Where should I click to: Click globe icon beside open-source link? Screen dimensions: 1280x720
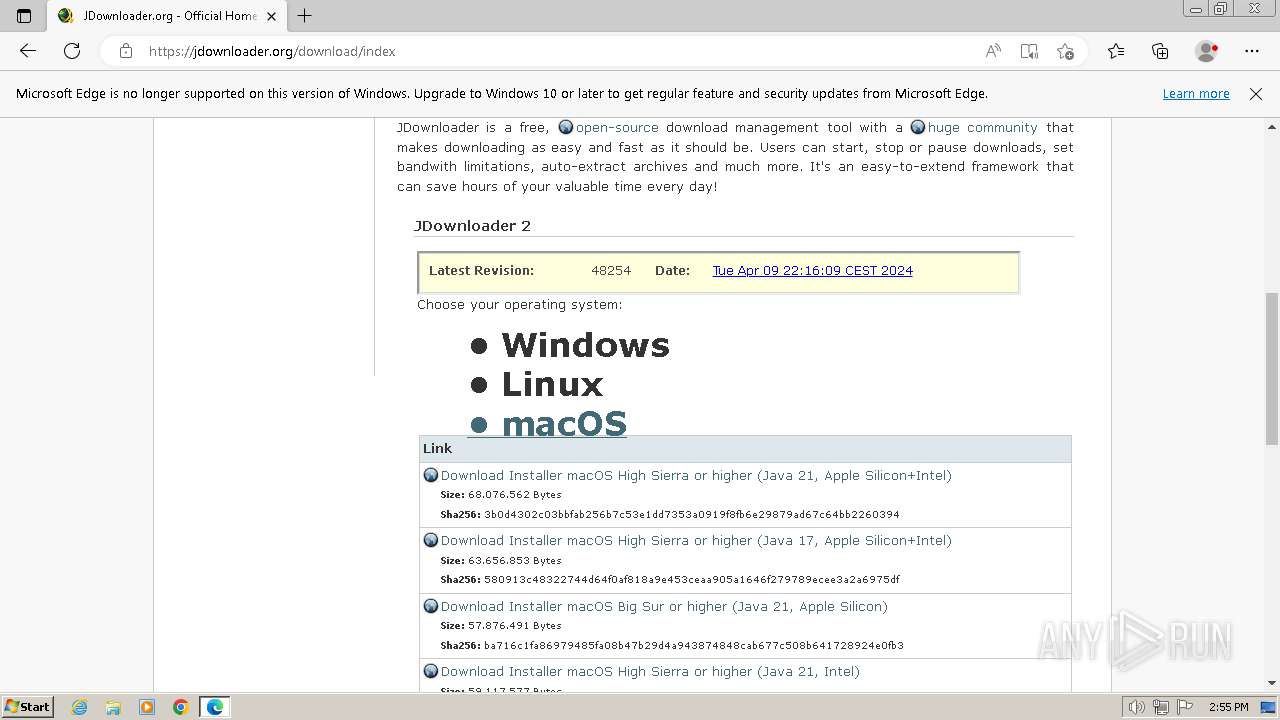tap(566, 127)
